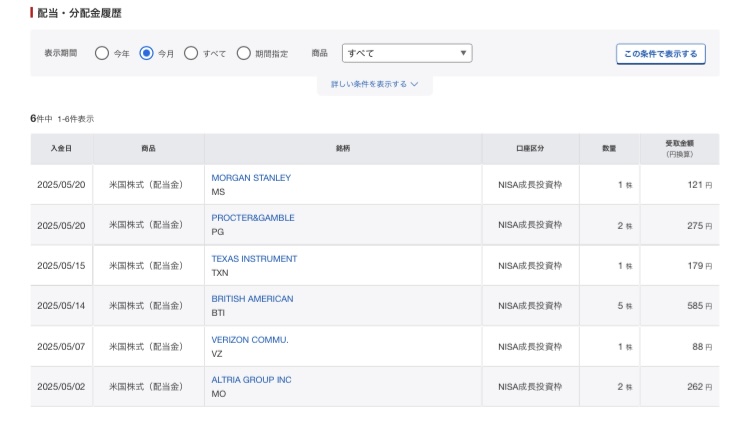Click the BTI ticker symbol

coord(218,313)
